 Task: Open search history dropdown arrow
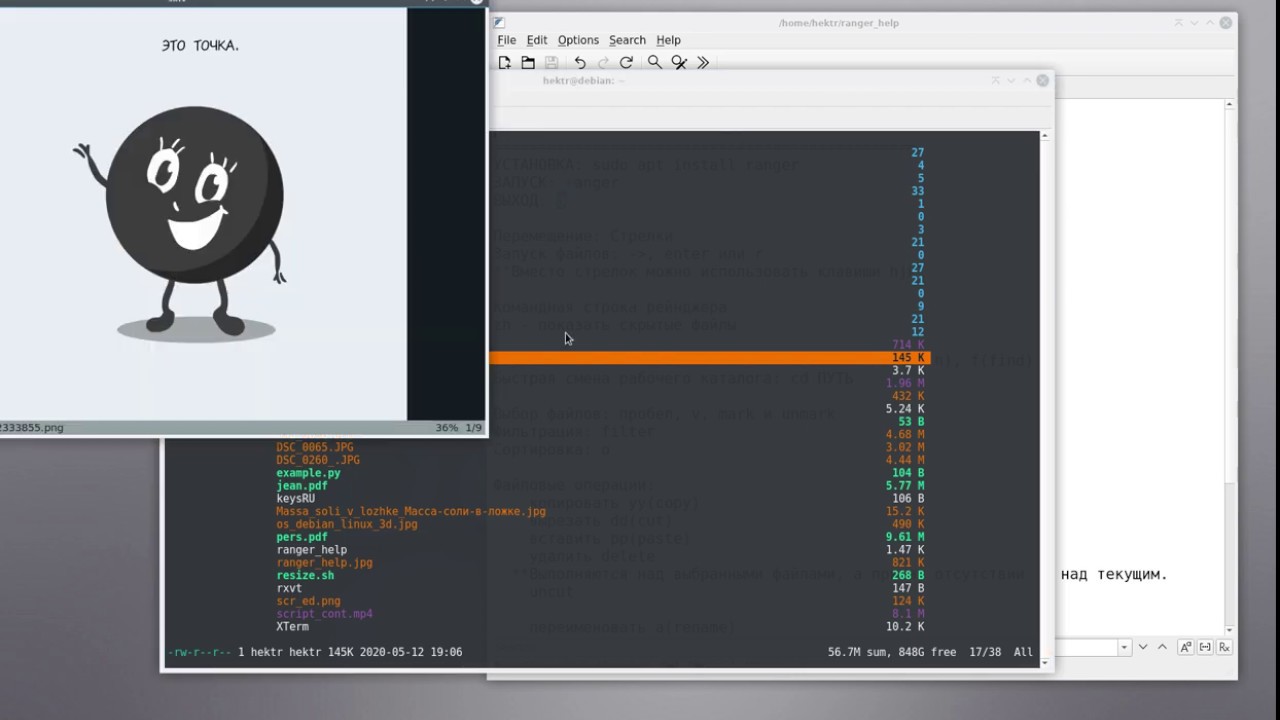click(x=1124, y=647)
